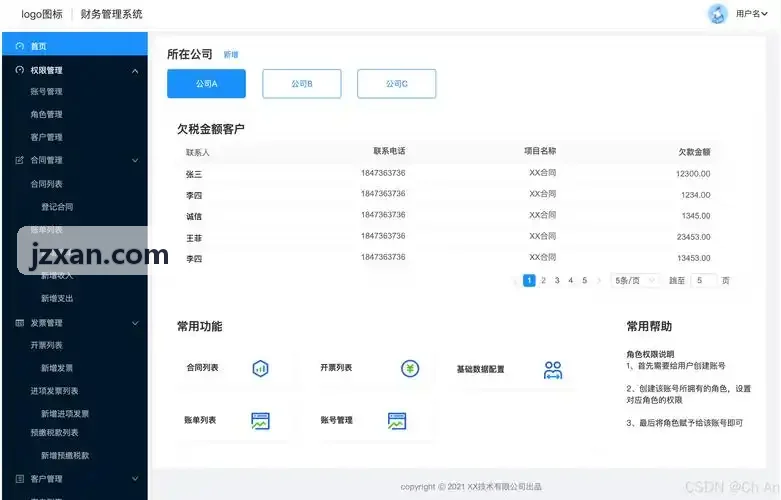The width and height of the screenshot is (781, 500).
Task: Open 开票列表 in the sidebar
Action: click(x=46, y=346)
